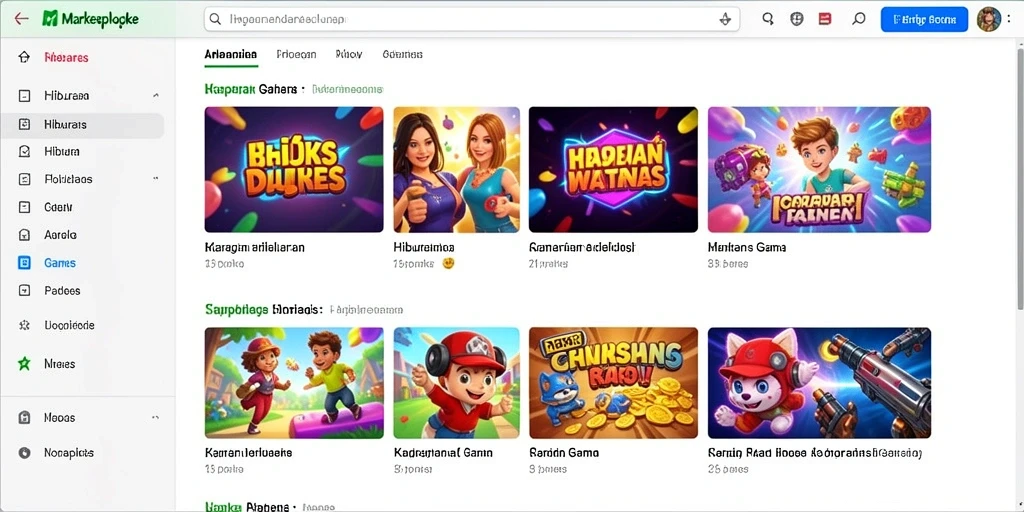Click the icon beside Hibura
Viewport: 1024px width, 512px height.
[x=24, y=152]
